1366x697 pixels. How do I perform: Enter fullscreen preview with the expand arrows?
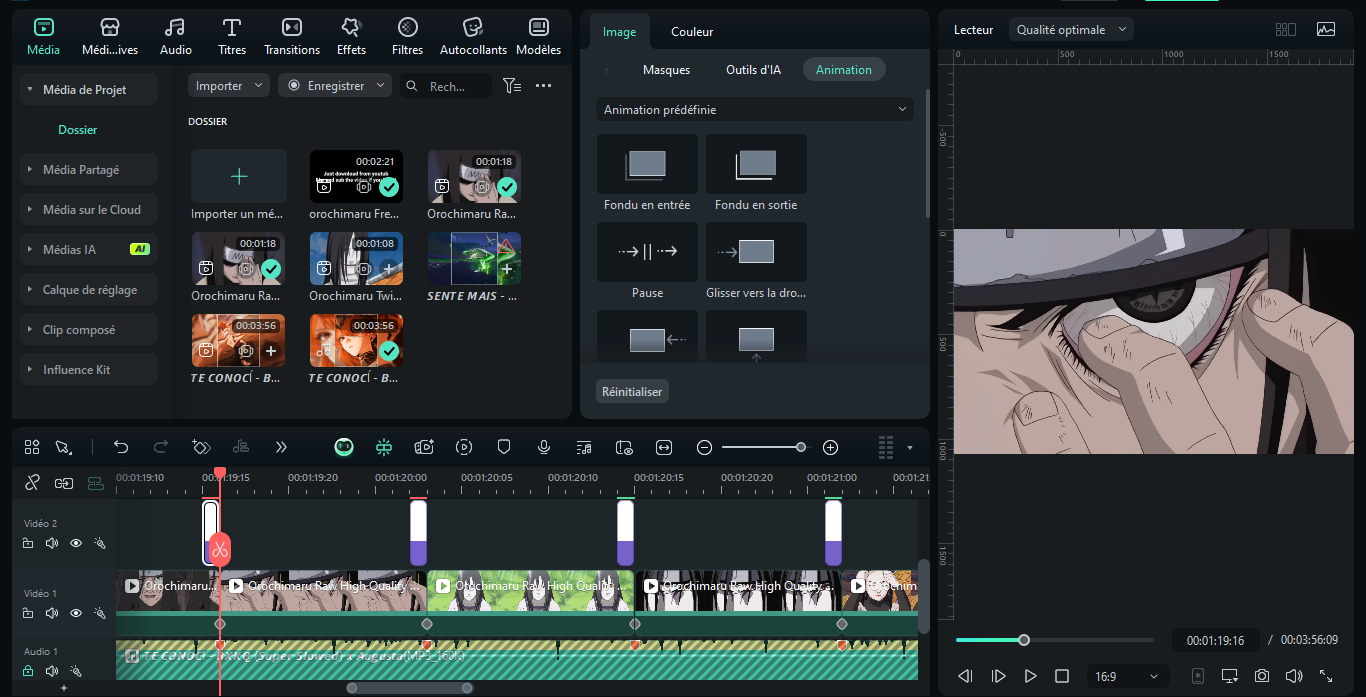click(x=1326, y=676)
